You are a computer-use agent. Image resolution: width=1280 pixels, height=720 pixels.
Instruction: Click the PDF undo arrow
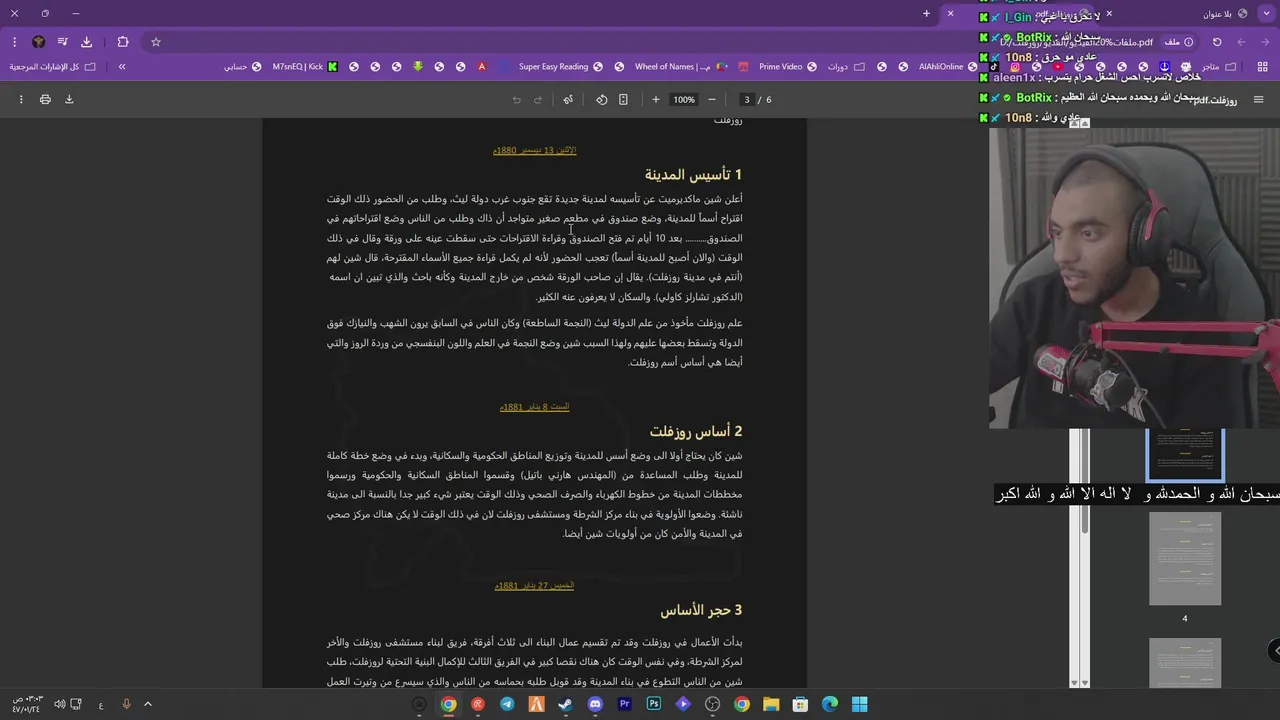(516, 99)
